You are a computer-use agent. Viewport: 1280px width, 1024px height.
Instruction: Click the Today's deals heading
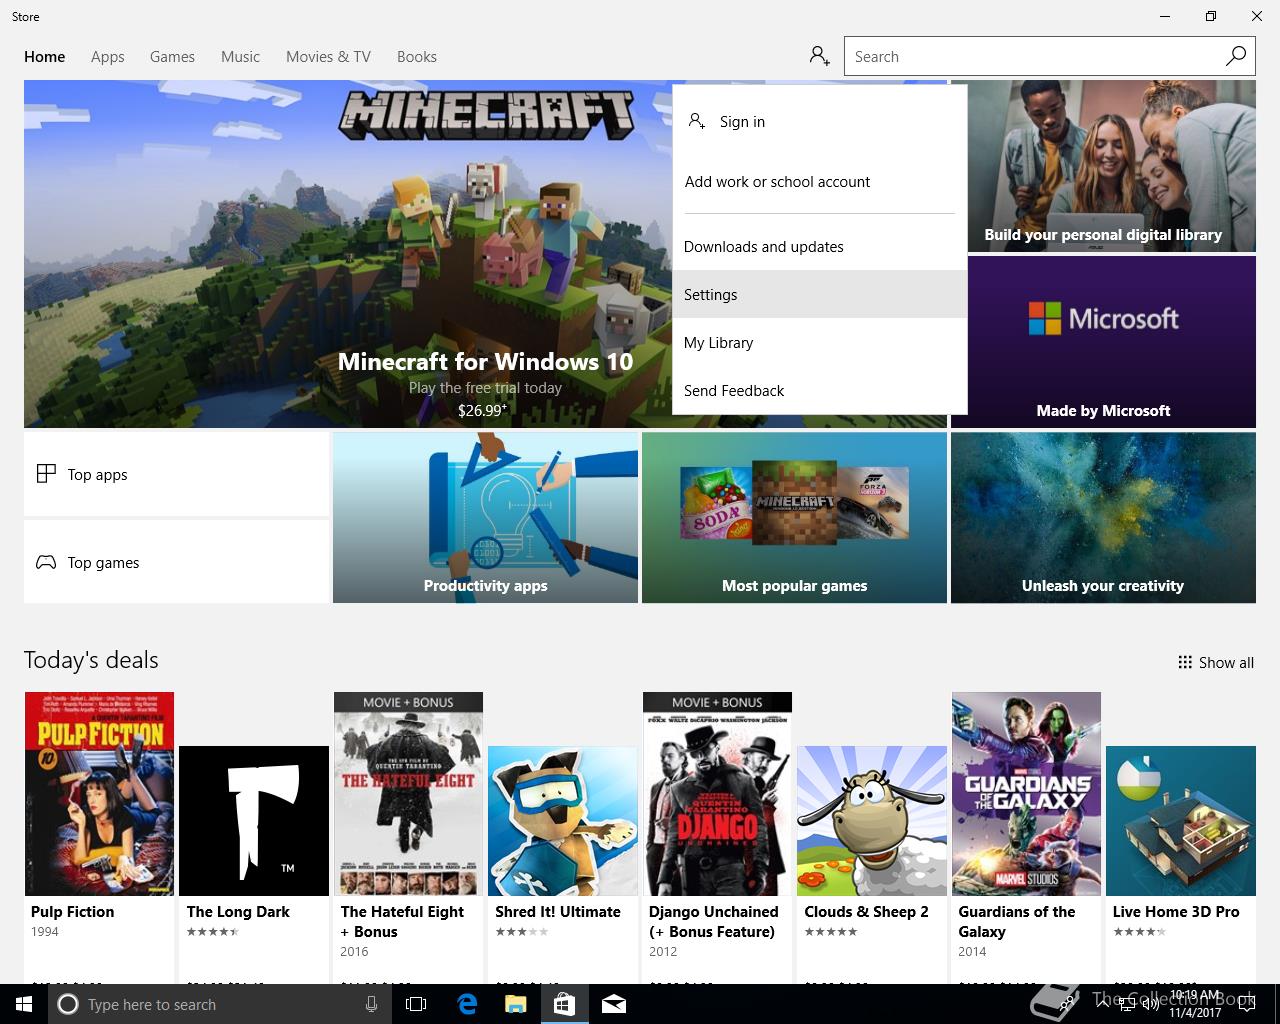(91, 660)
